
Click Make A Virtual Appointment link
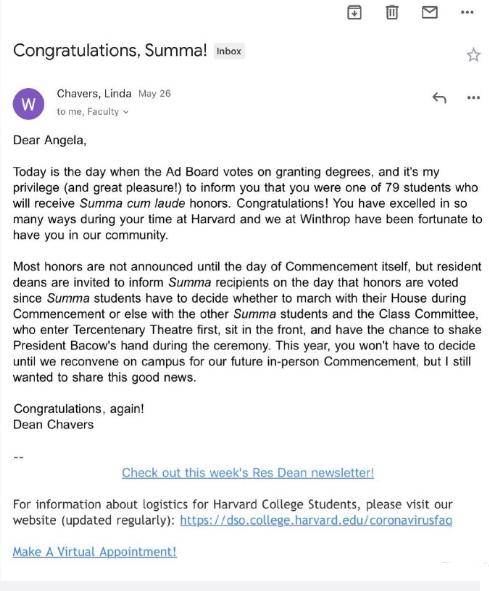click(x=95, y=552)
